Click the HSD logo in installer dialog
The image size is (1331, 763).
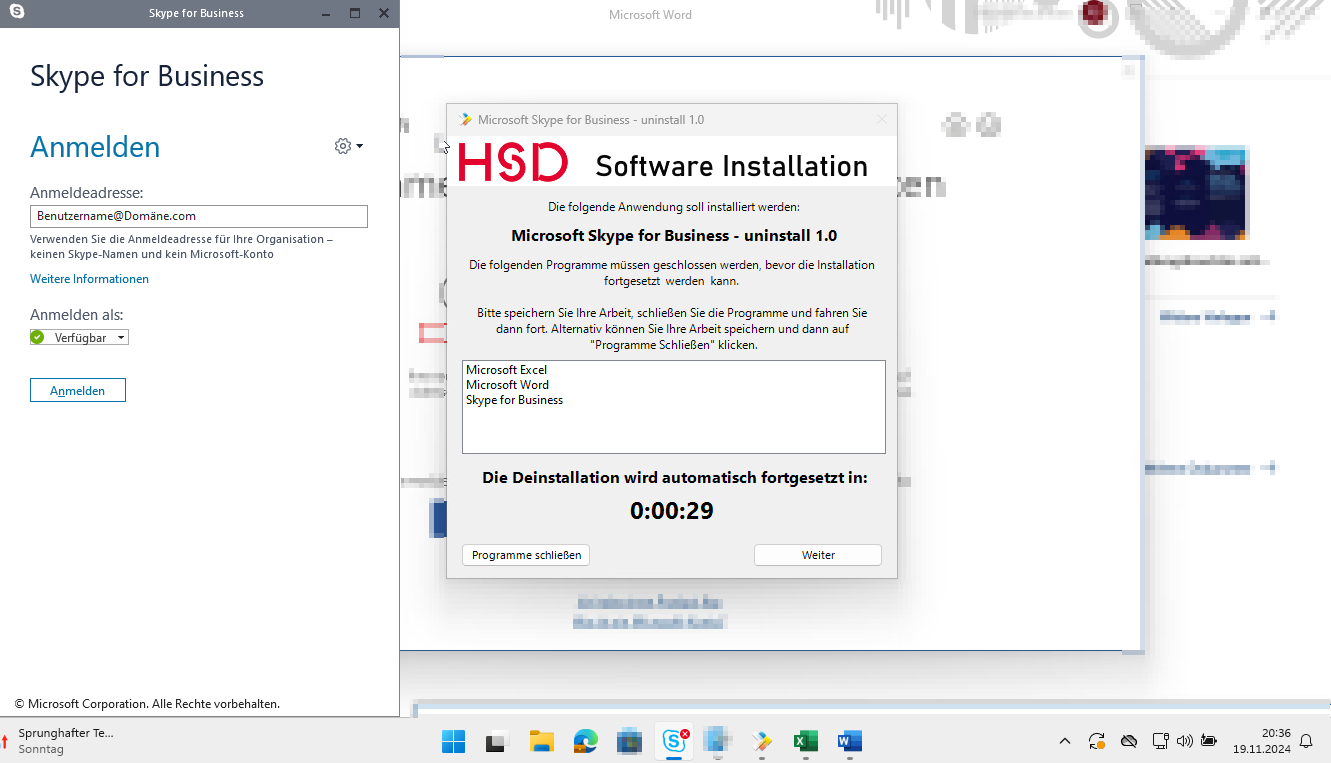pos(513,162)
